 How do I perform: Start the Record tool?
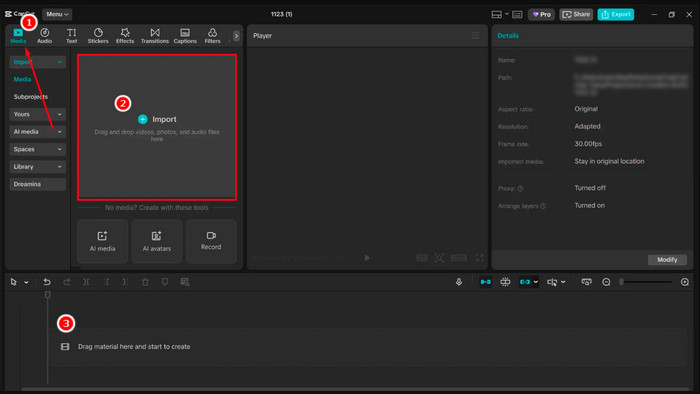(211, 241)
